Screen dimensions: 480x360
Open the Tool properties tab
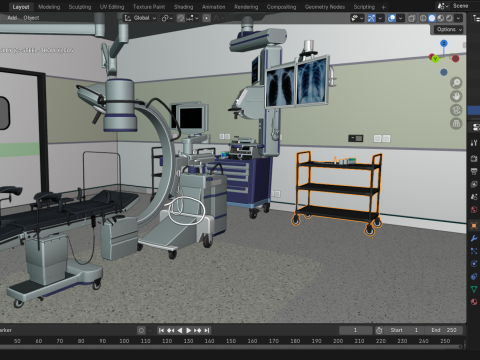pyautogui.click(x=474, y=143)
